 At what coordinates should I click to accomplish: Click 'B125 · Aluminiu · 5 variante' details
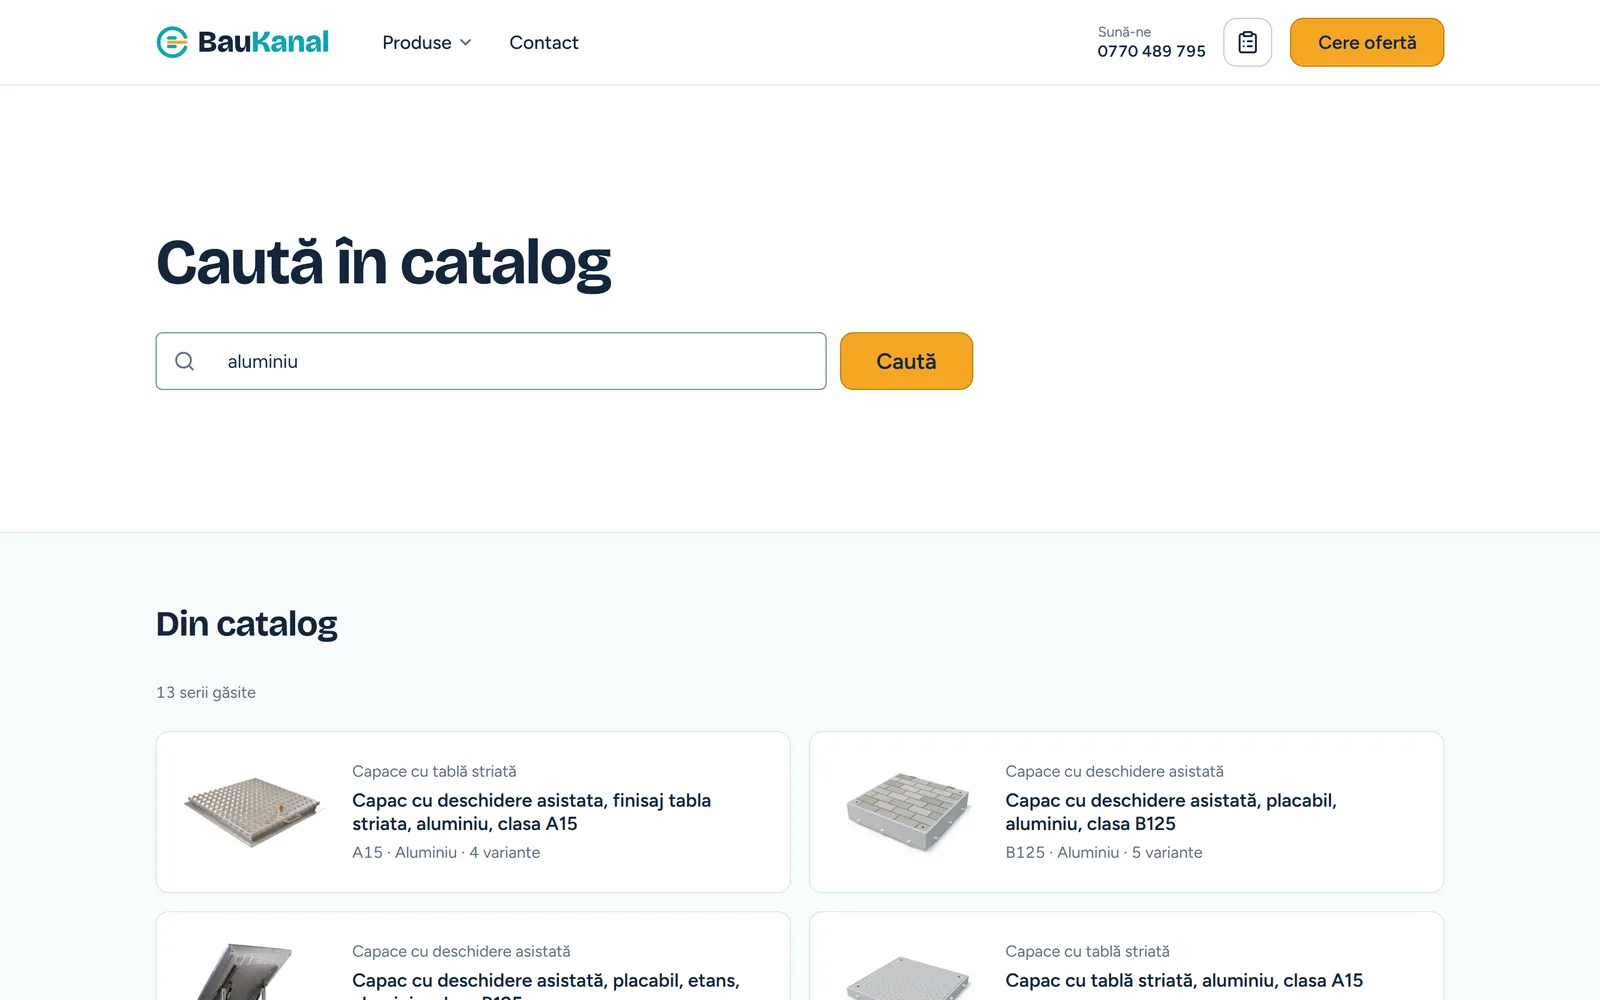(x=1104, y=852)
